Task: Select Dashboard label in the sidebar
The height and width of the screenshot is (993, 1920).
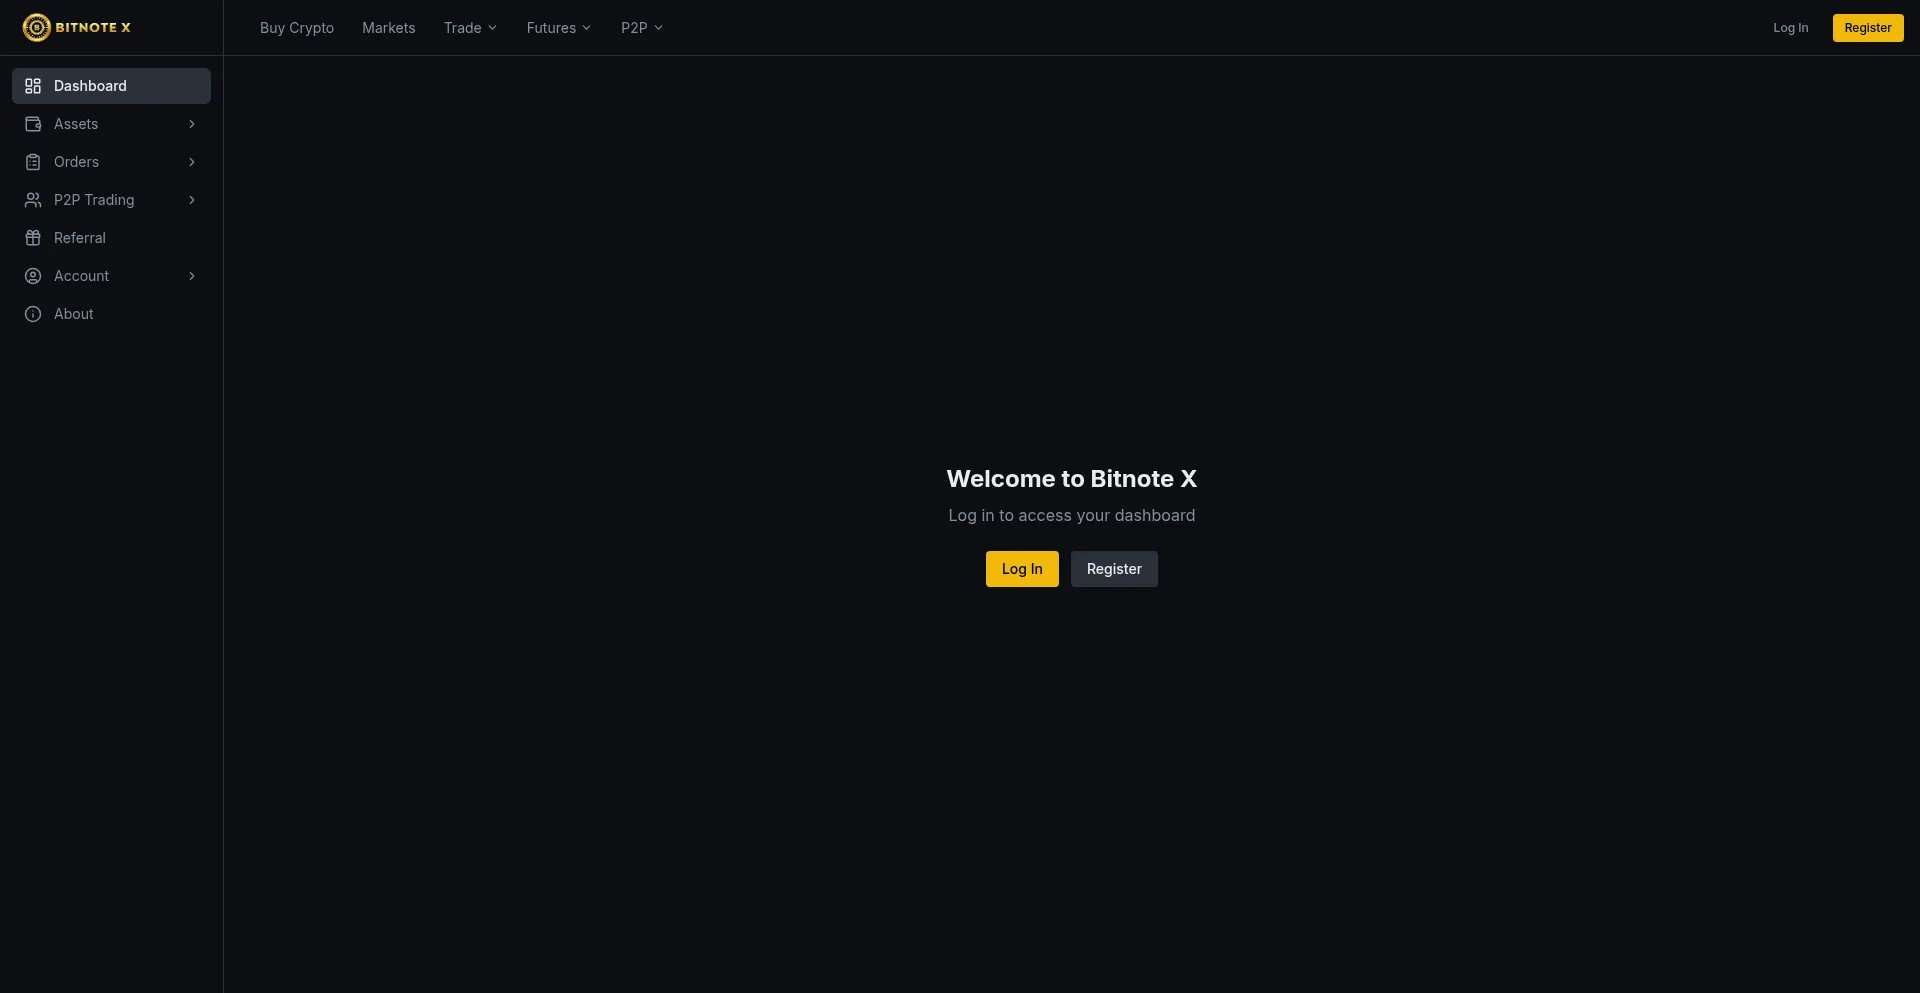Action: (x=90, y=86)
